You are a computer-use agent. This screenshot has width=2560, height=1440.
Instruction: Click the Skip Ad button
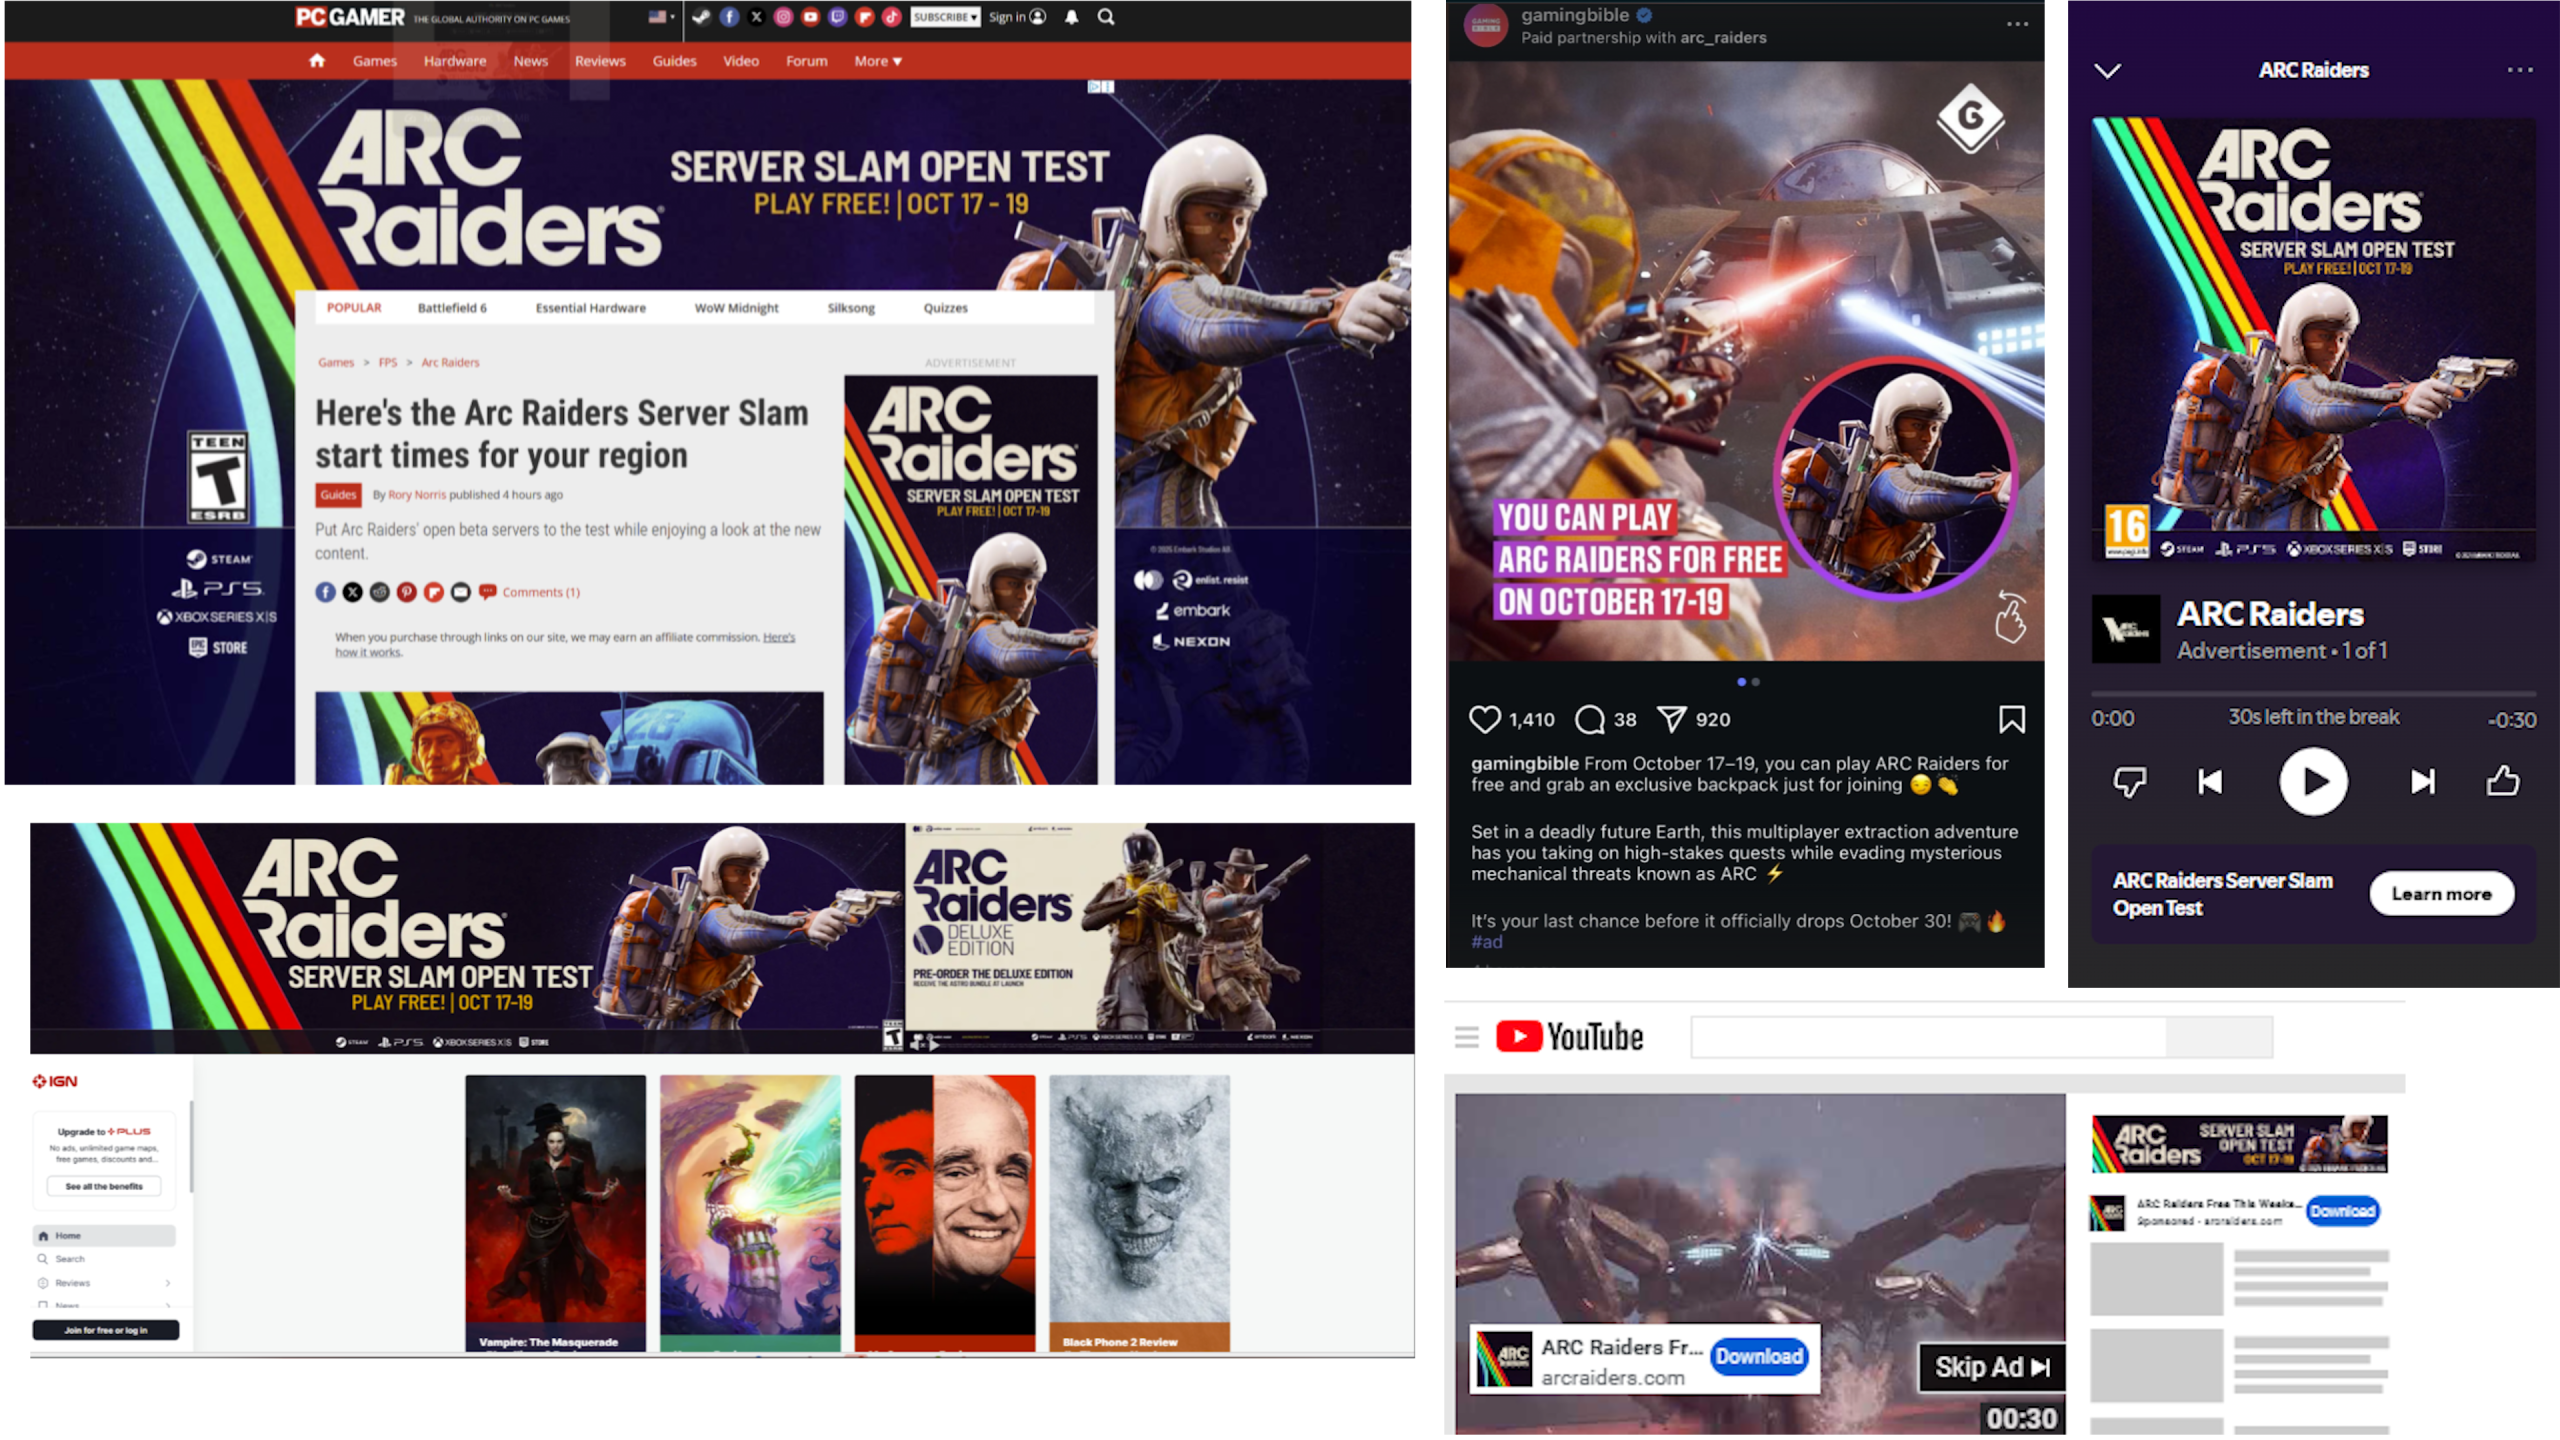[x=1991, y=1367]
